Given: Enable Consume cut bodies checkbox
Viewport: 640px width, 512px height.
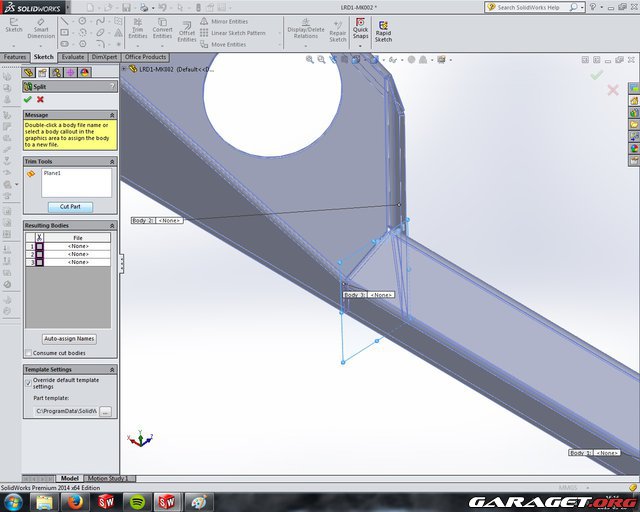Looking at the screenshot, I should (x=28, y=353).
